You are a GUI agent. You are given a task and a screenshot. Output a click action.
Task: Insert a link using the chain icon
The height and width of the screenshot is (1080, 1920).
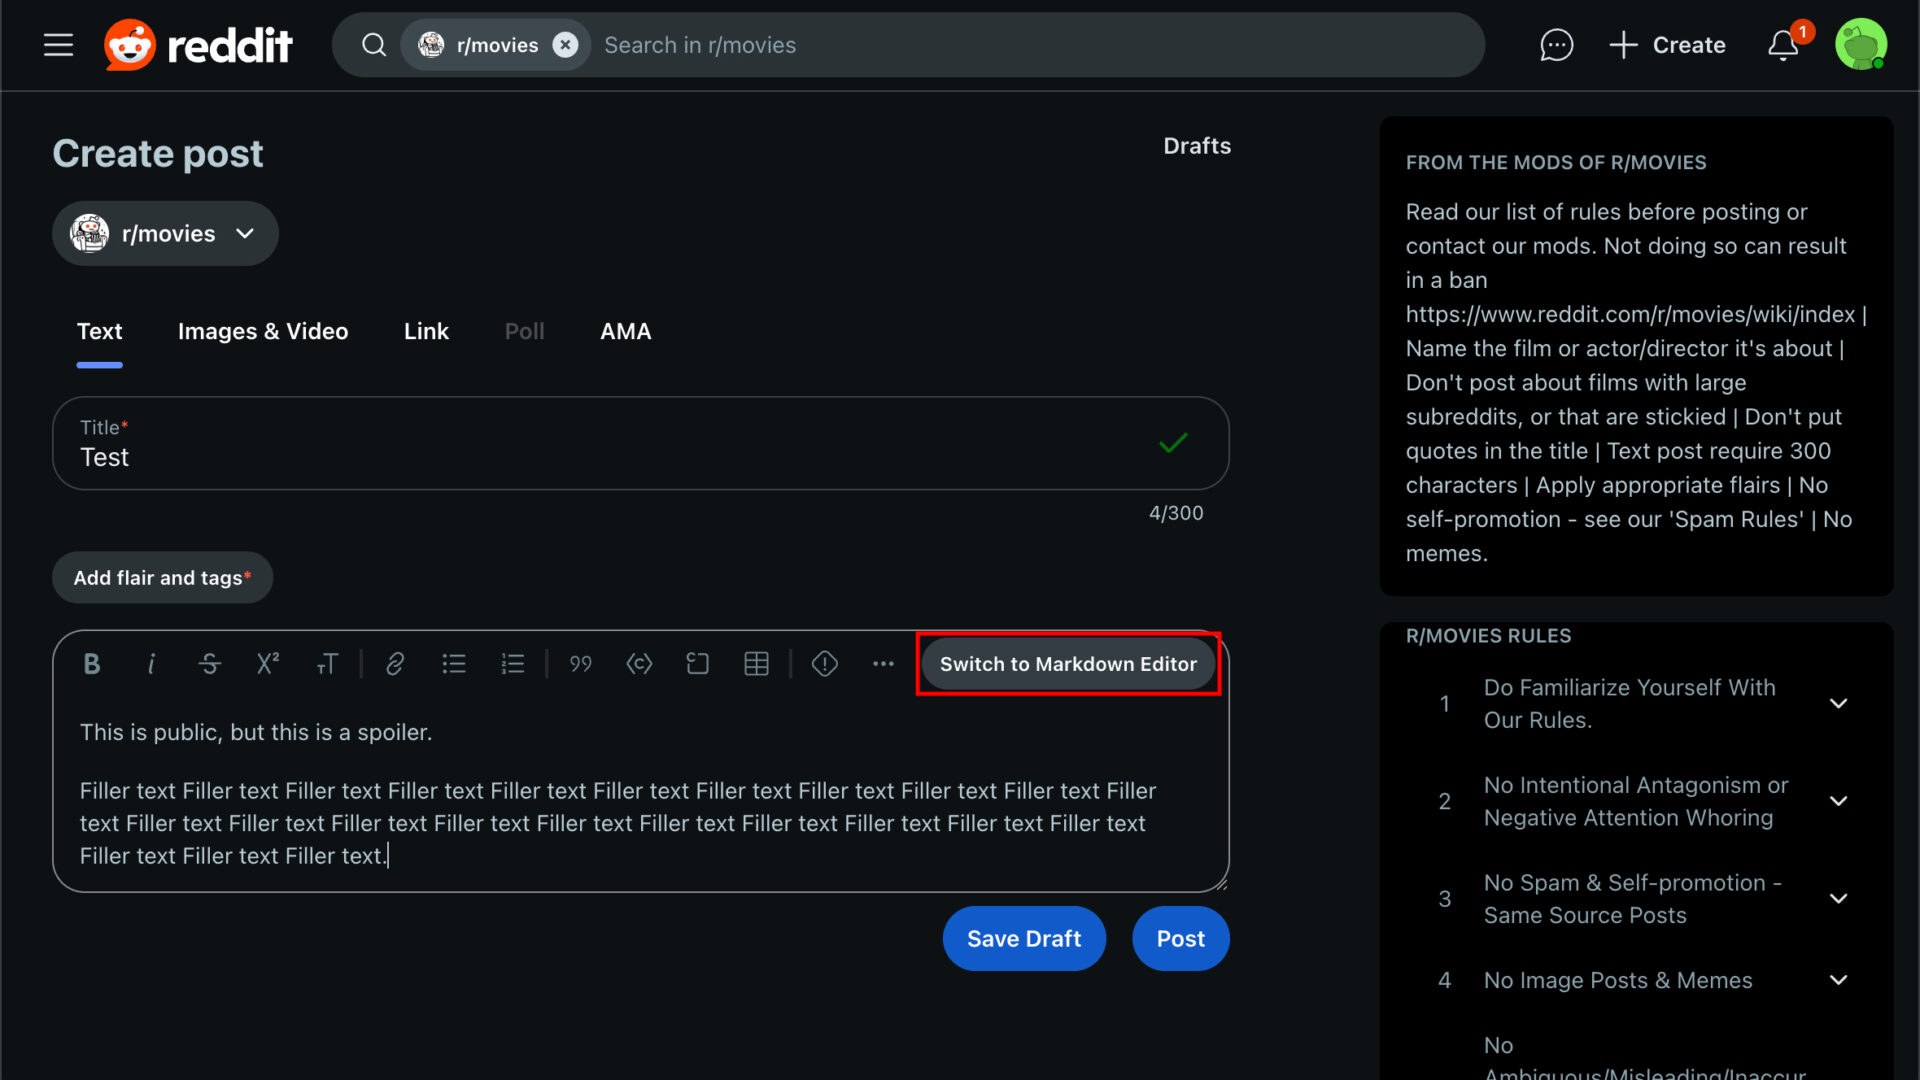pyautogui.click(x=394, y=663)
